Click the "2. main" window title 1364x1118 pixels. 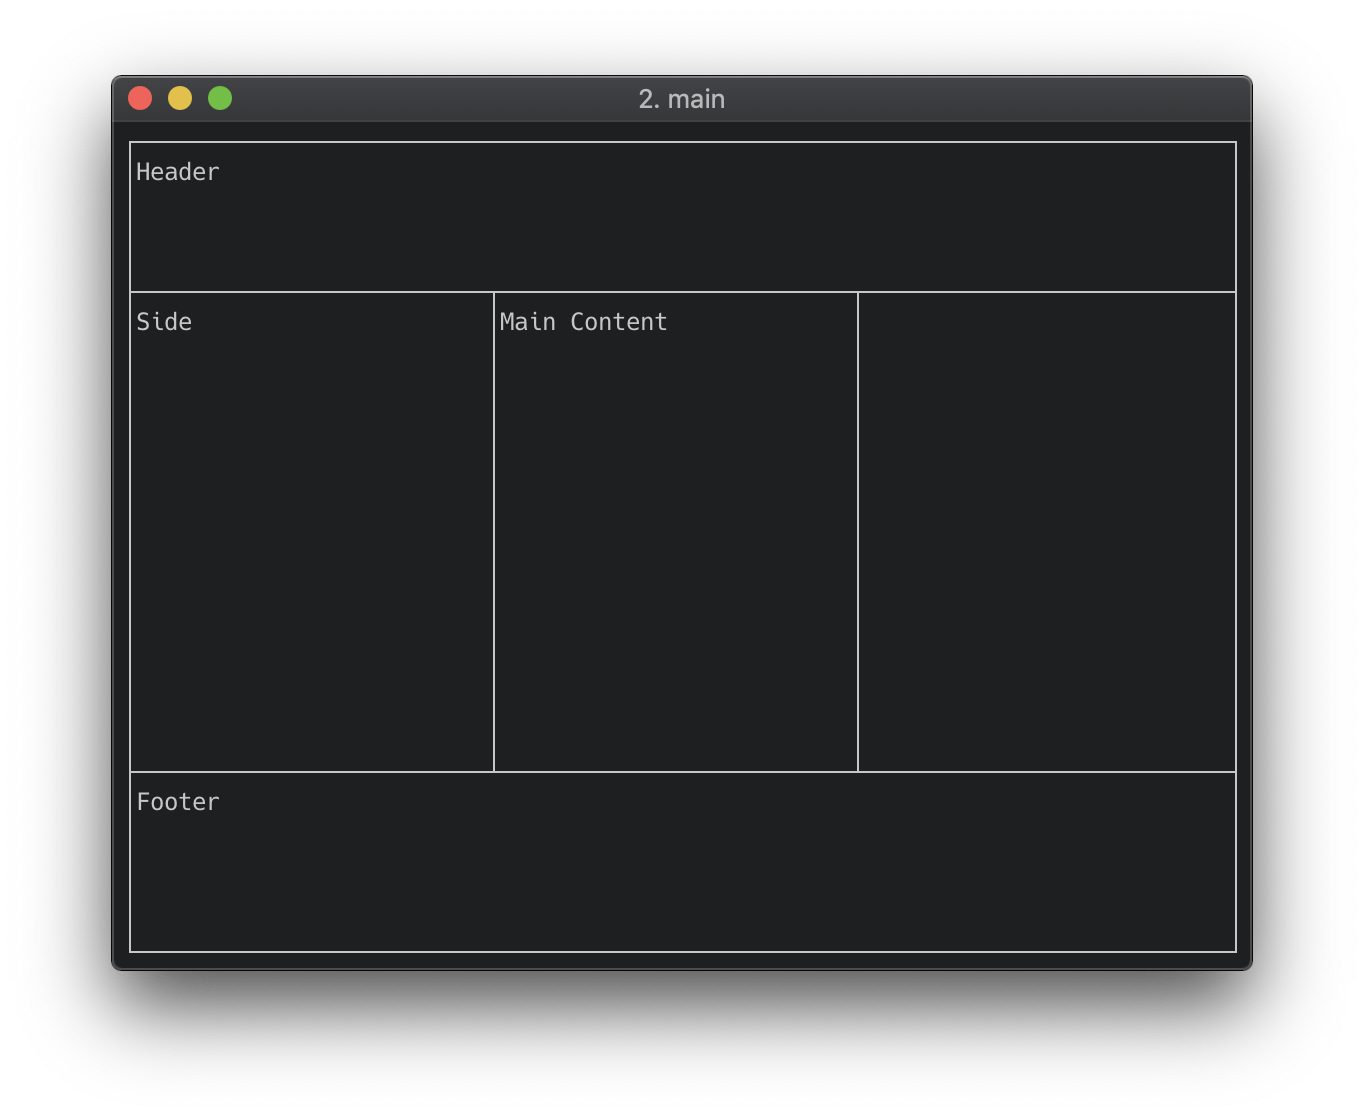[x=682, y=99]
